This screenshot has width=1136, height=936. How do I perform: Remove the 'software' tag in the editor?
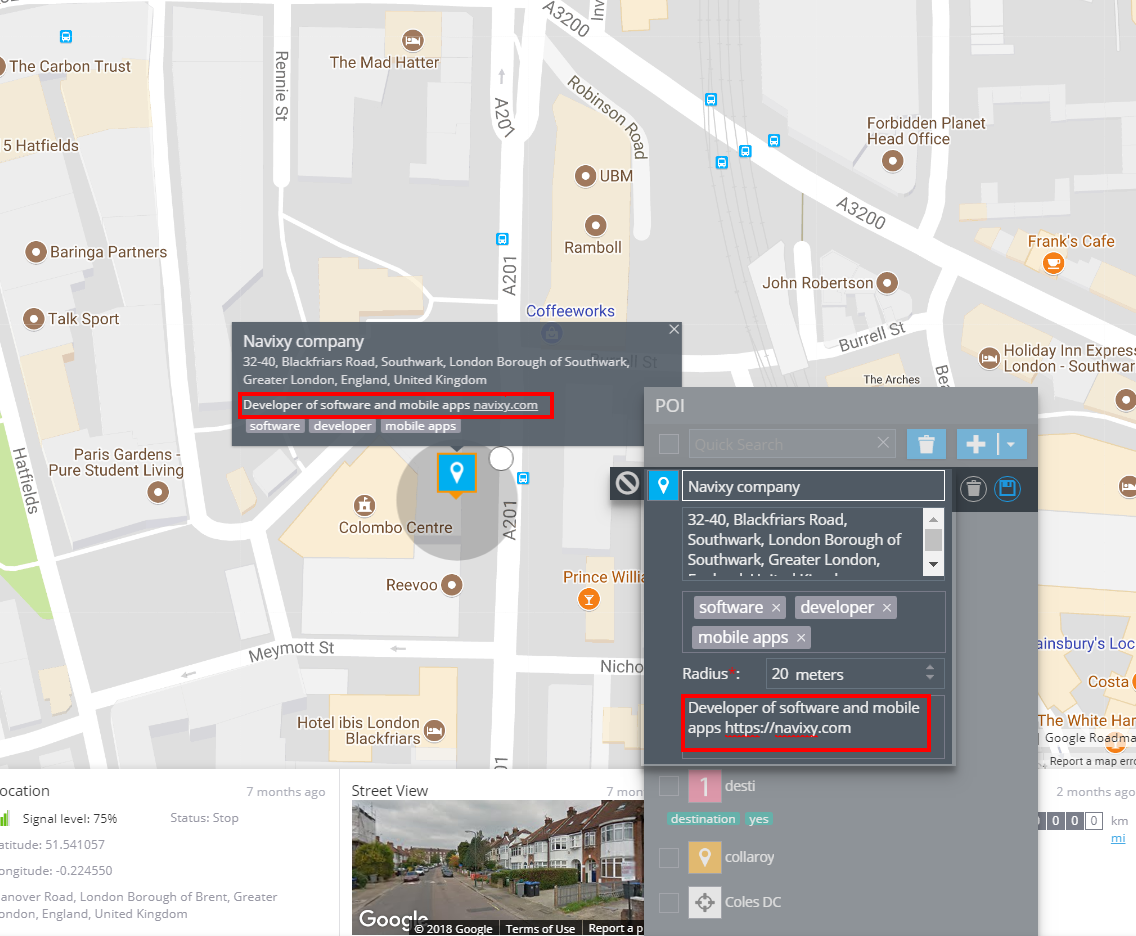click(x=776, y=608)
